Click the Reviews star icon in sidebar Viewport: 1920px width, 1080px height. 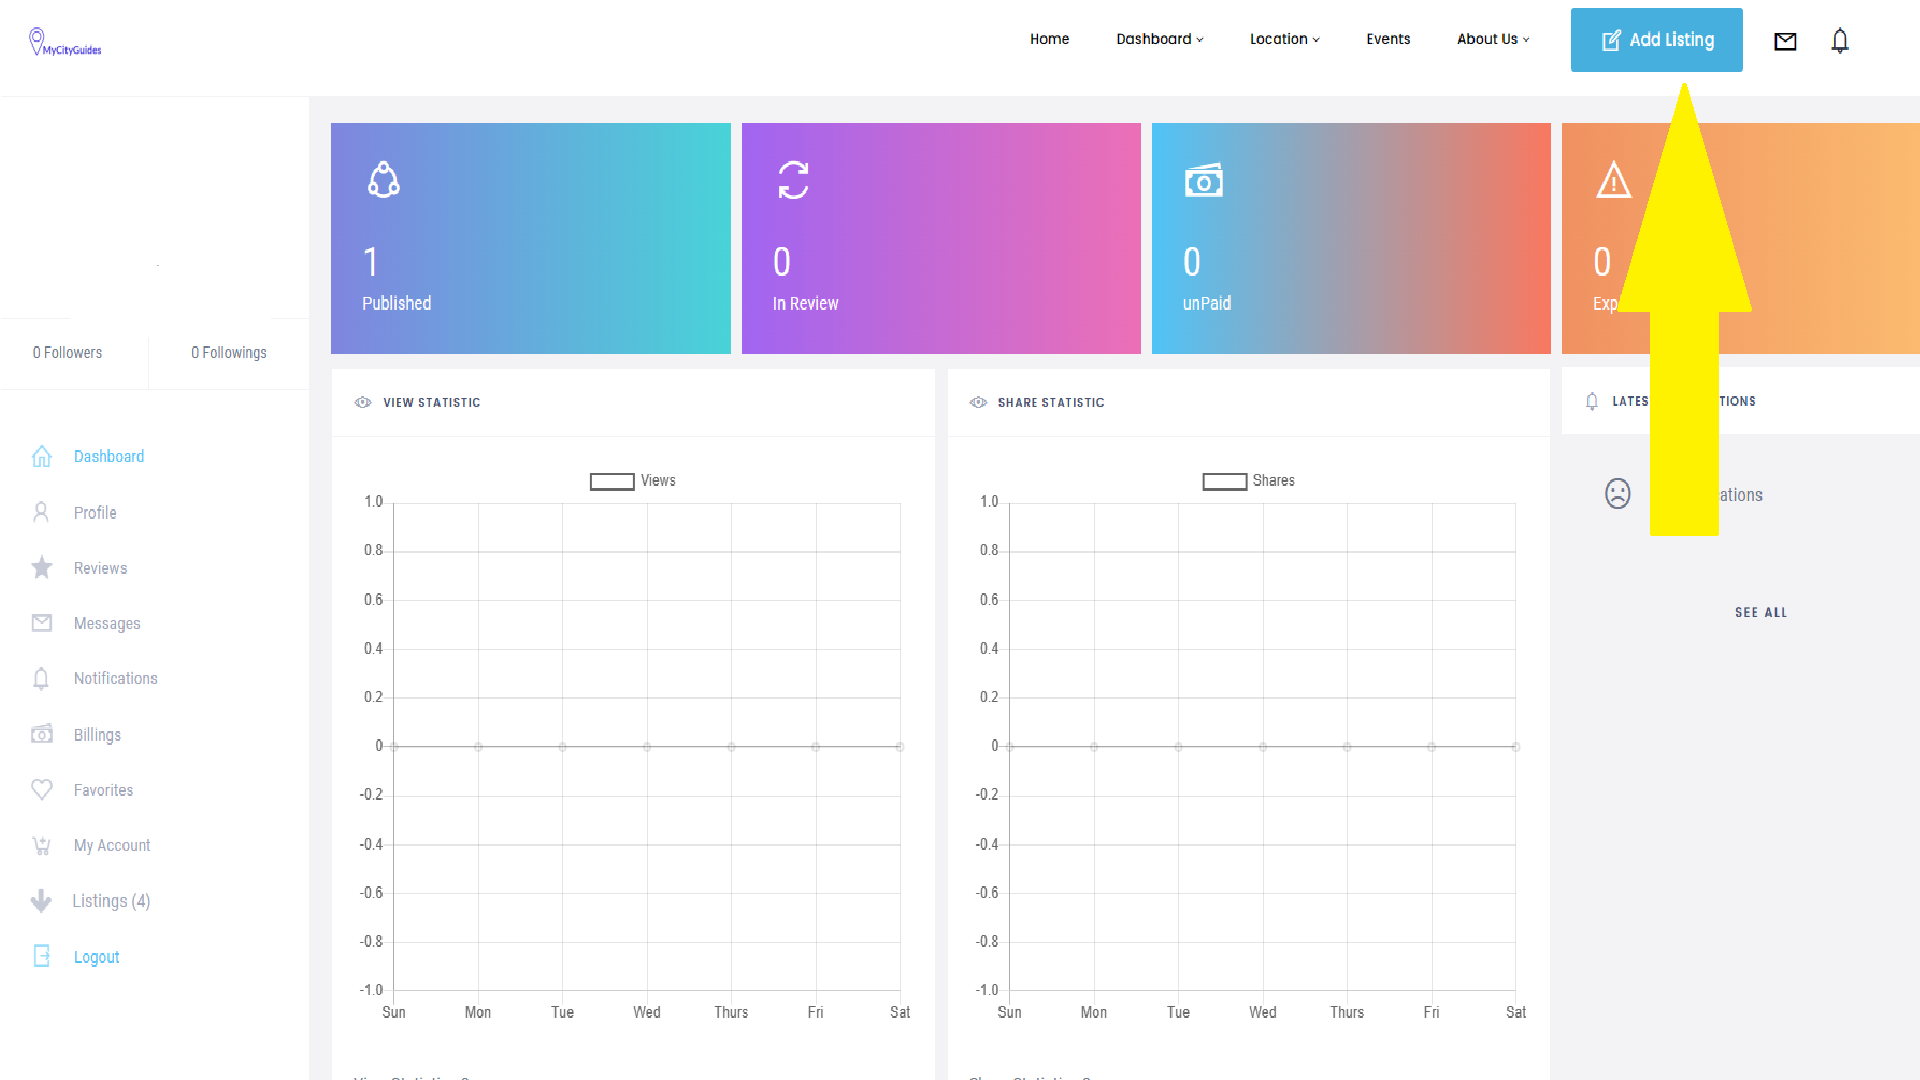tap(42, 568)
